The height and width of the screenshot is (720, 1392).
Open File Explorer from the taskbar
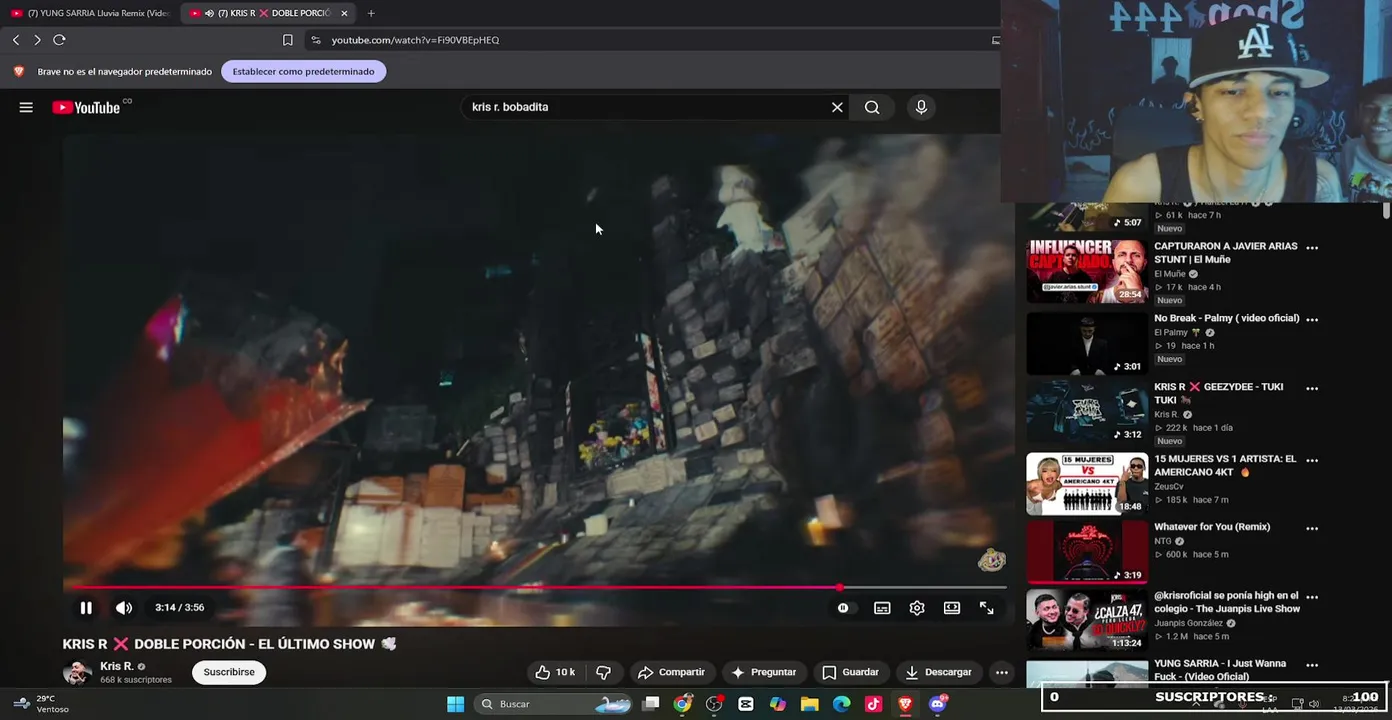(x=810, y=704)
